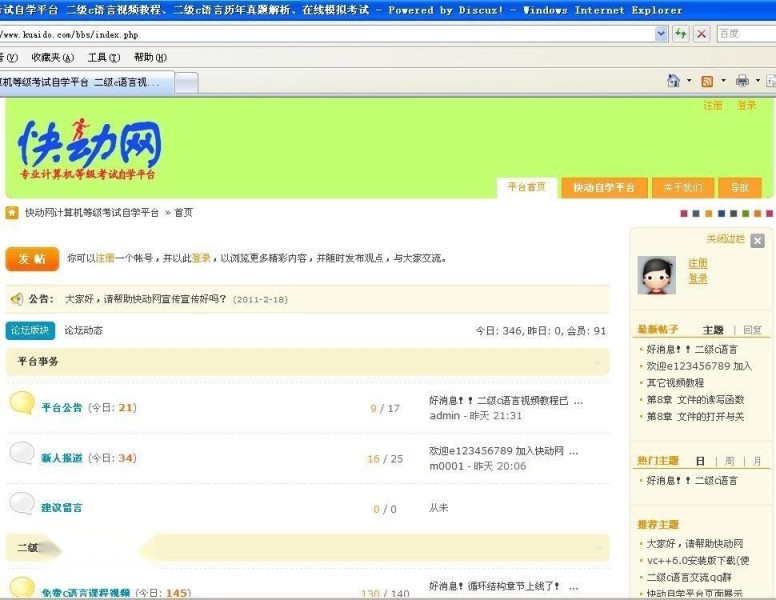
Task: Click the Home icon in IE toolbar
Action: point(674,81)
